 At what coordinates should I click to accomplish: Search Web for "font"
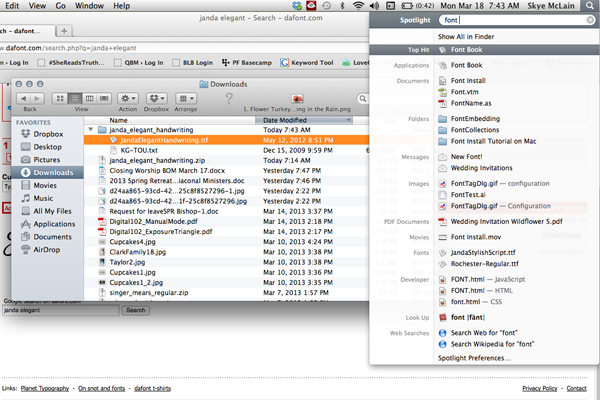pos(484,333)
